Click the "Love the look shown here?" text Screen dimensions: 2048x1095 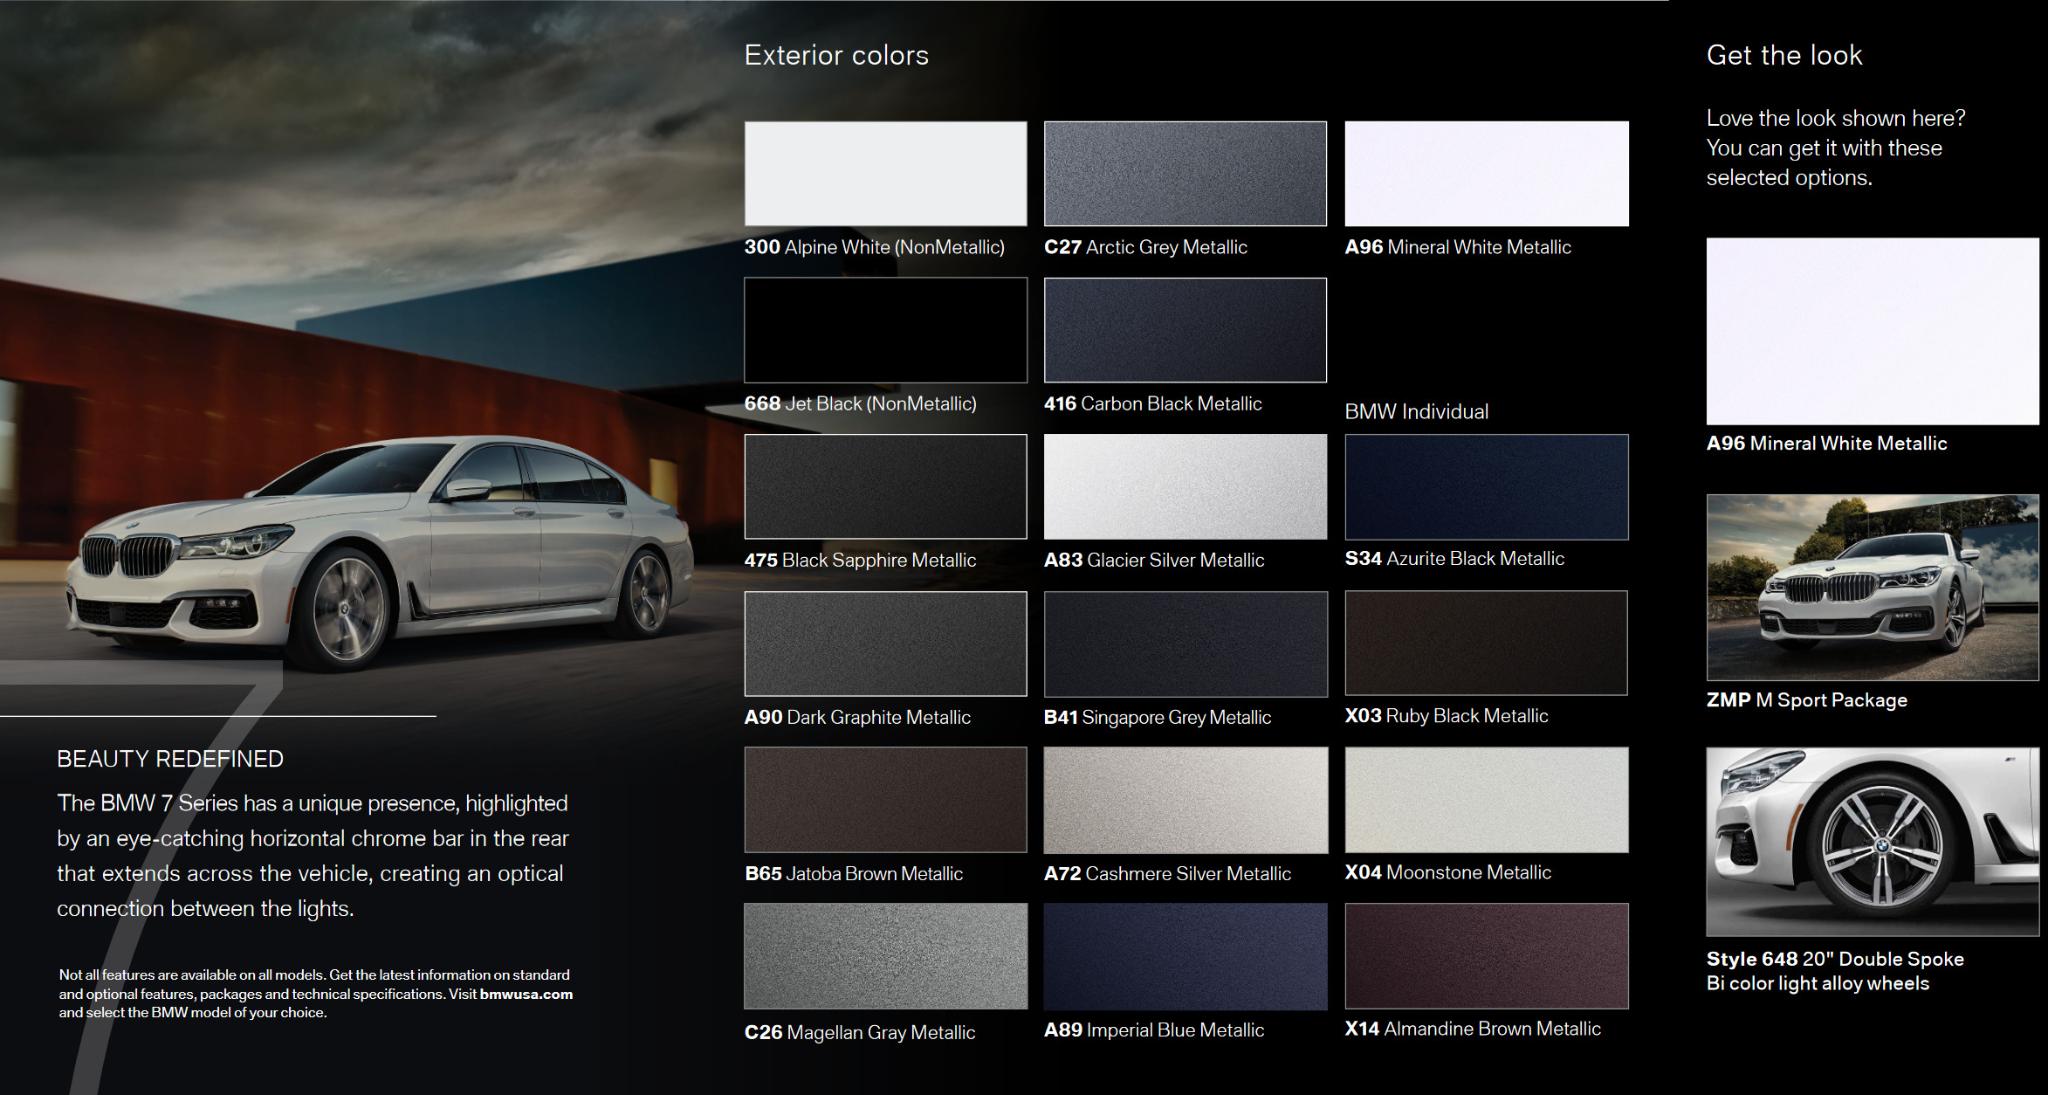(x=1835, y=118)
